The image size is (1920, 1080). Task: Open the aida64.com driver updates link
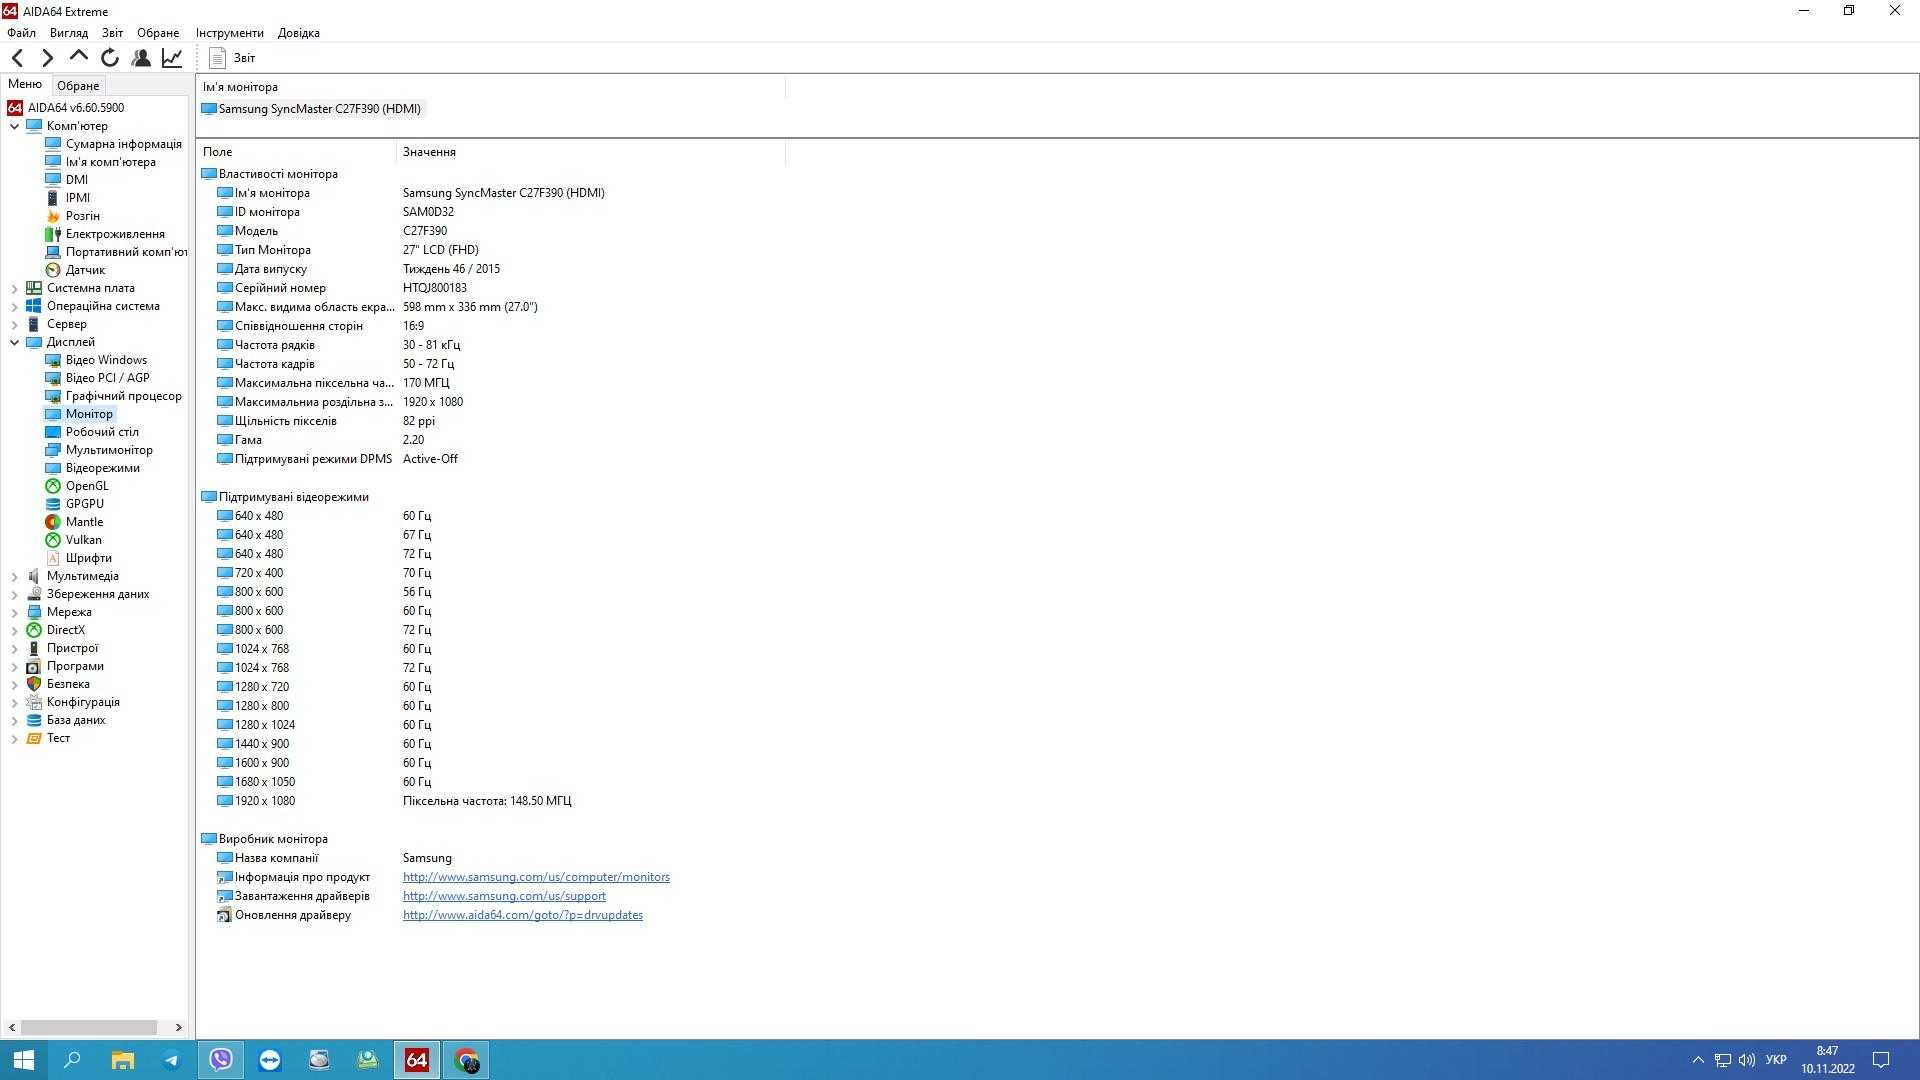coord(523,915)
